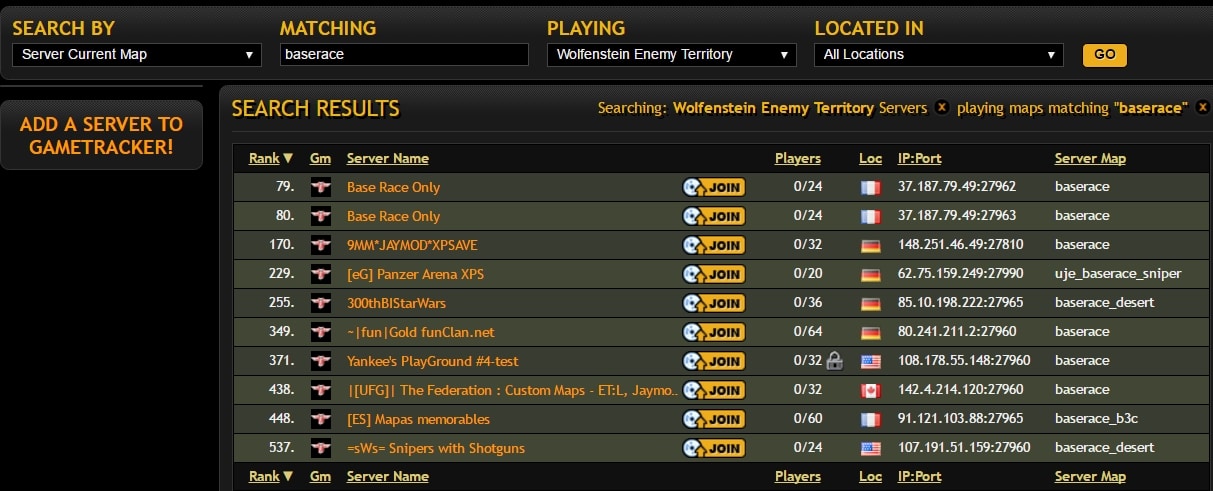Click padlock icon on Yankee's PlayGround row
1213x491 pixels.
[x=835, y=361]
